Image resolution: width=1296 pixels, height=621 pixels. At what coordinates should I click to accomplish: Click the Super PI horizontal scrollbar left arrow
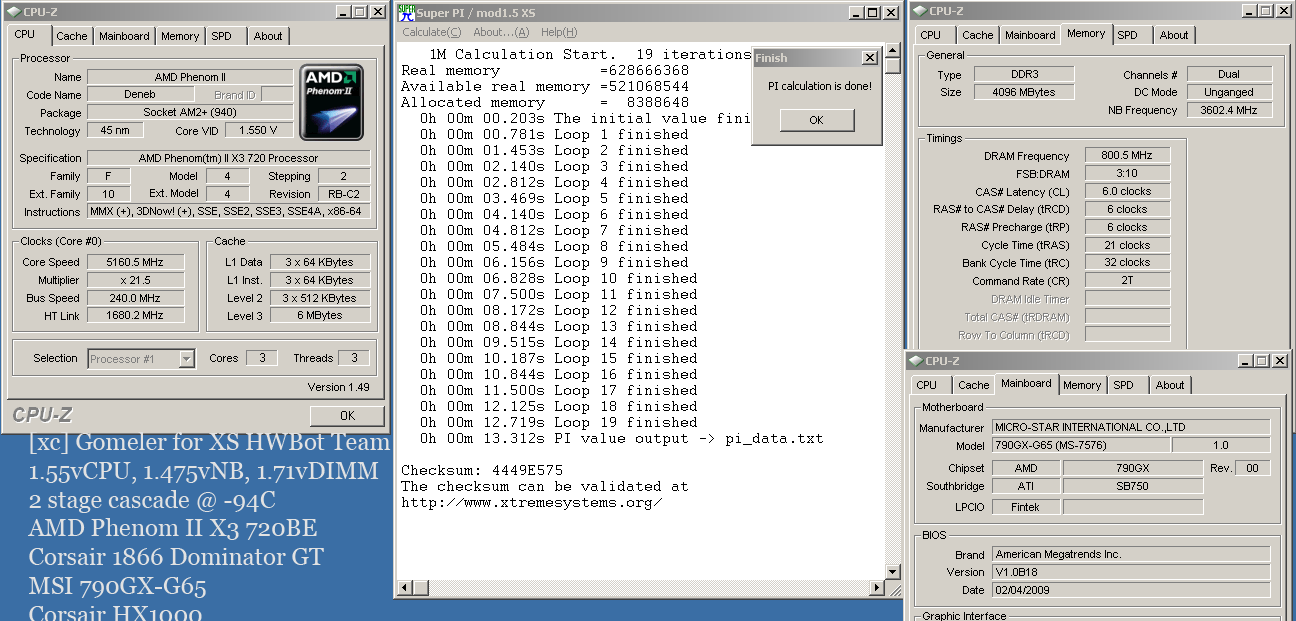[x=405, y=588]
